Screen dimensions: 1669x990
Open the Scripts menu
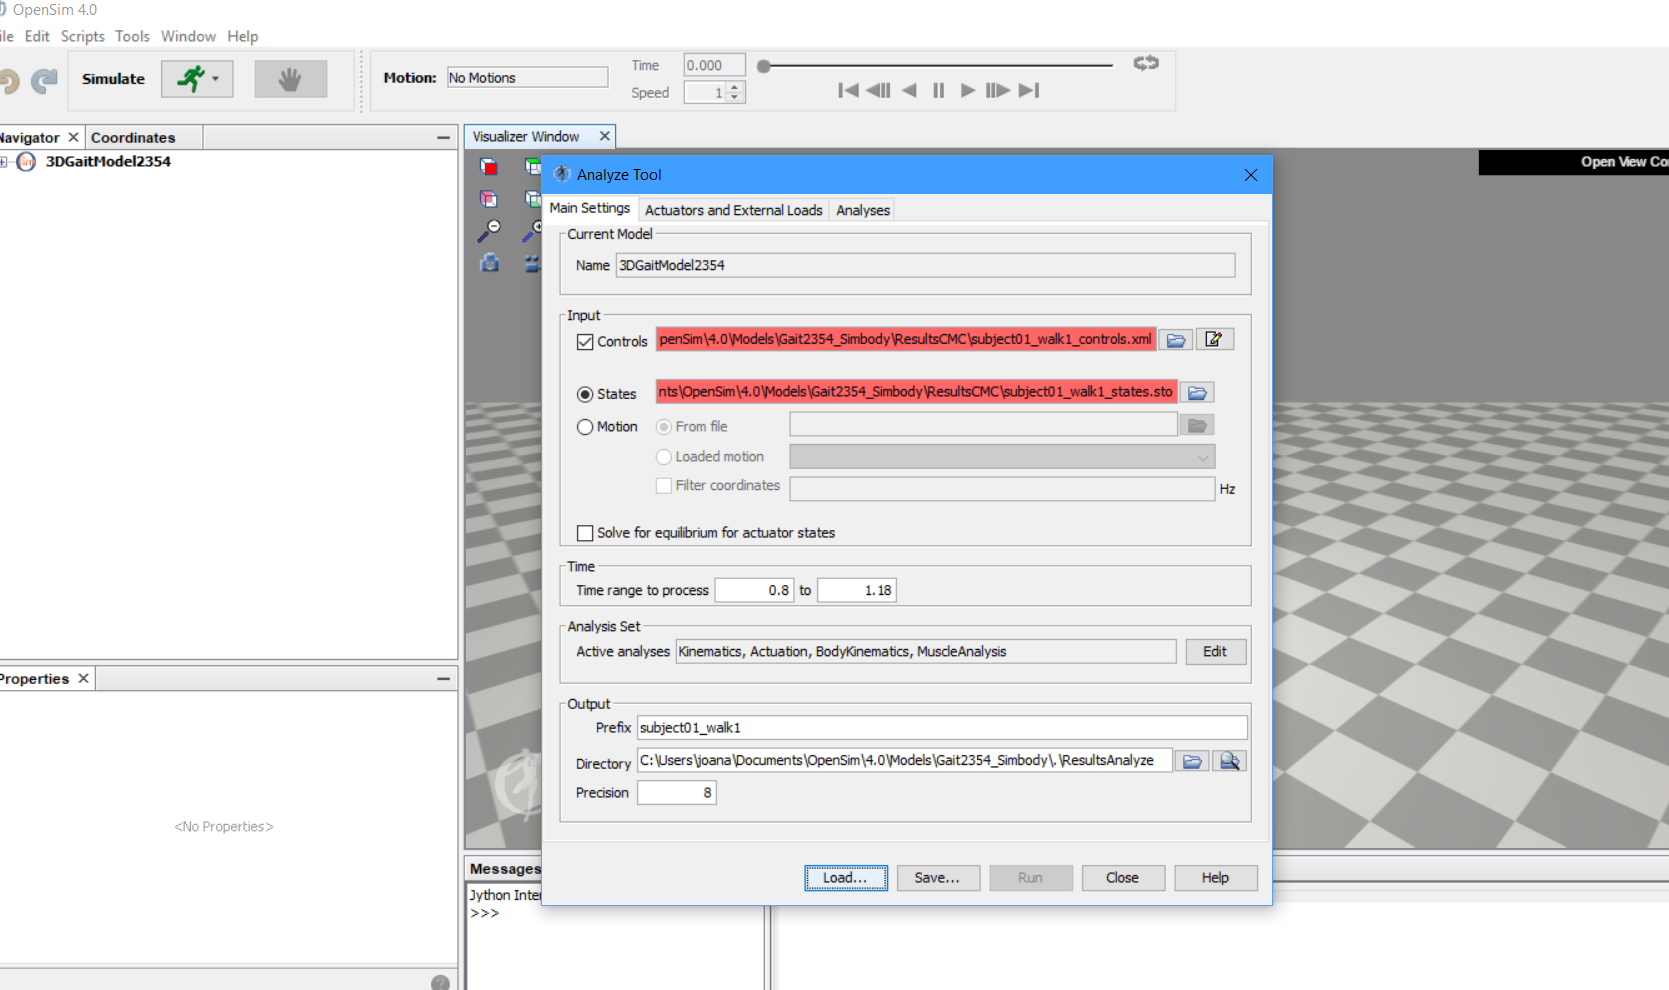[x=83, y=36]
